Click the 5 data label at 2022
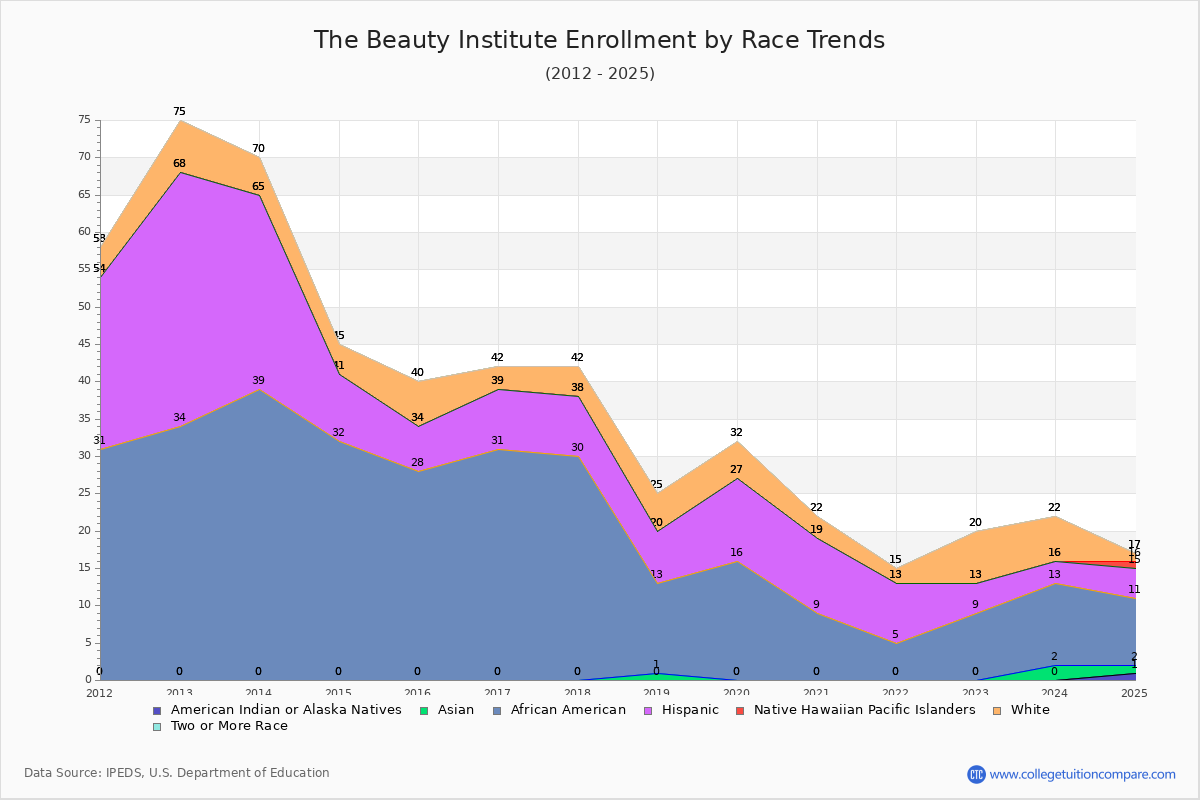 coord(895,635)
